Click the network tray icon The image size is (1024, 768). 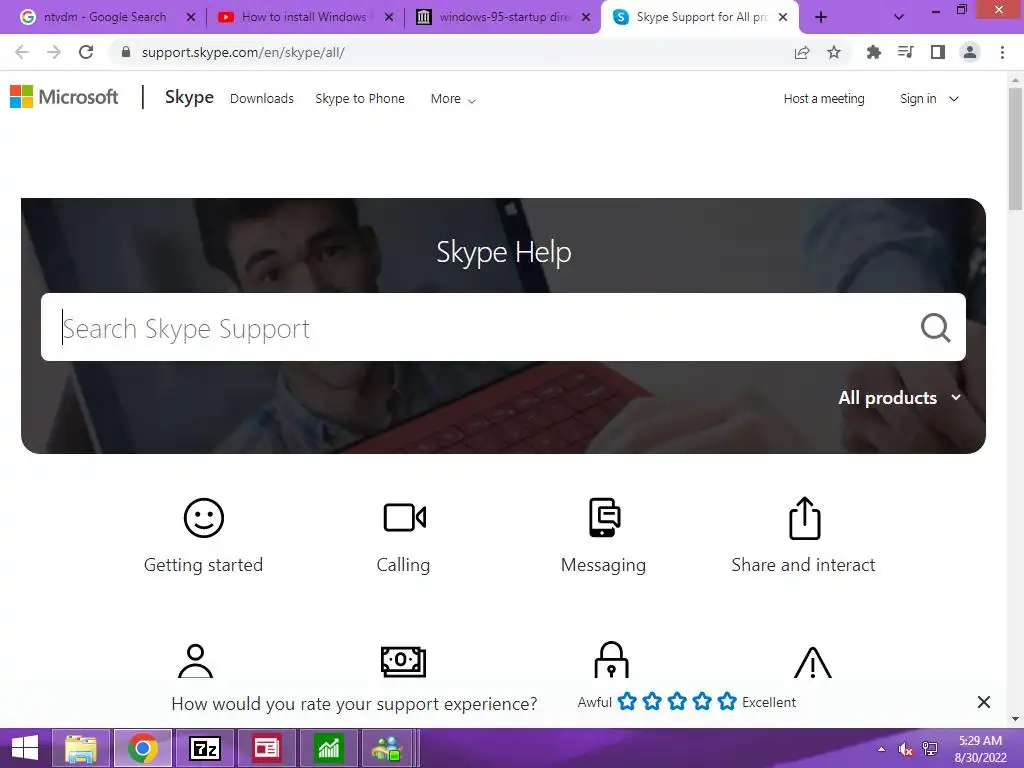[x=930, y=748]
